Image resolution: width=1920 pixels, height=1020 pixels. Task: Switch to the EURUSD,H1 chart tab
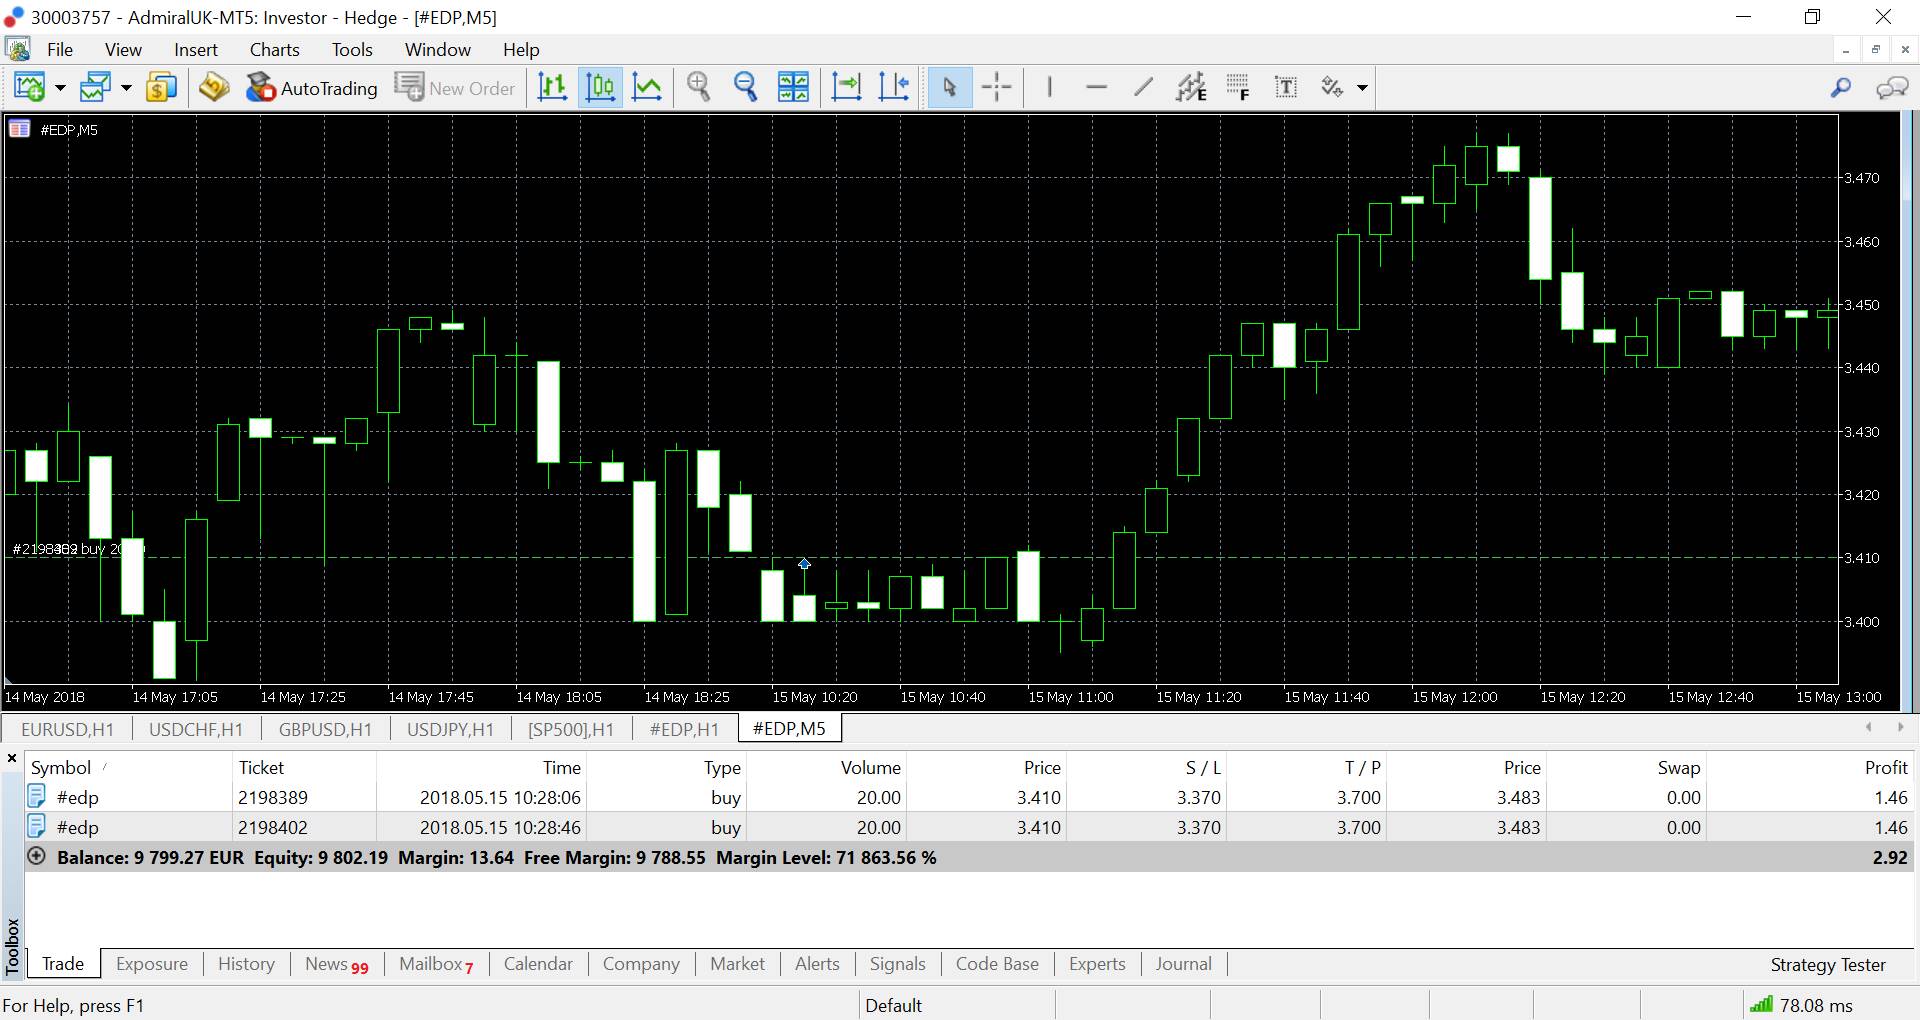67,729
